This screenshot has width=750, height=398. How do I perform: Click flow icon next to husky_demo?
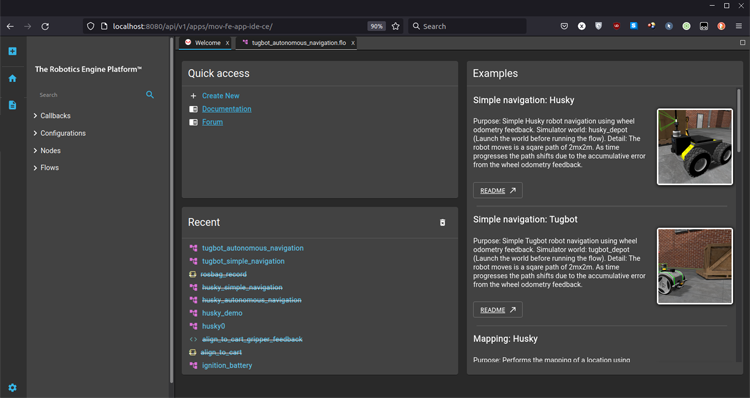[x=193, y=313]
